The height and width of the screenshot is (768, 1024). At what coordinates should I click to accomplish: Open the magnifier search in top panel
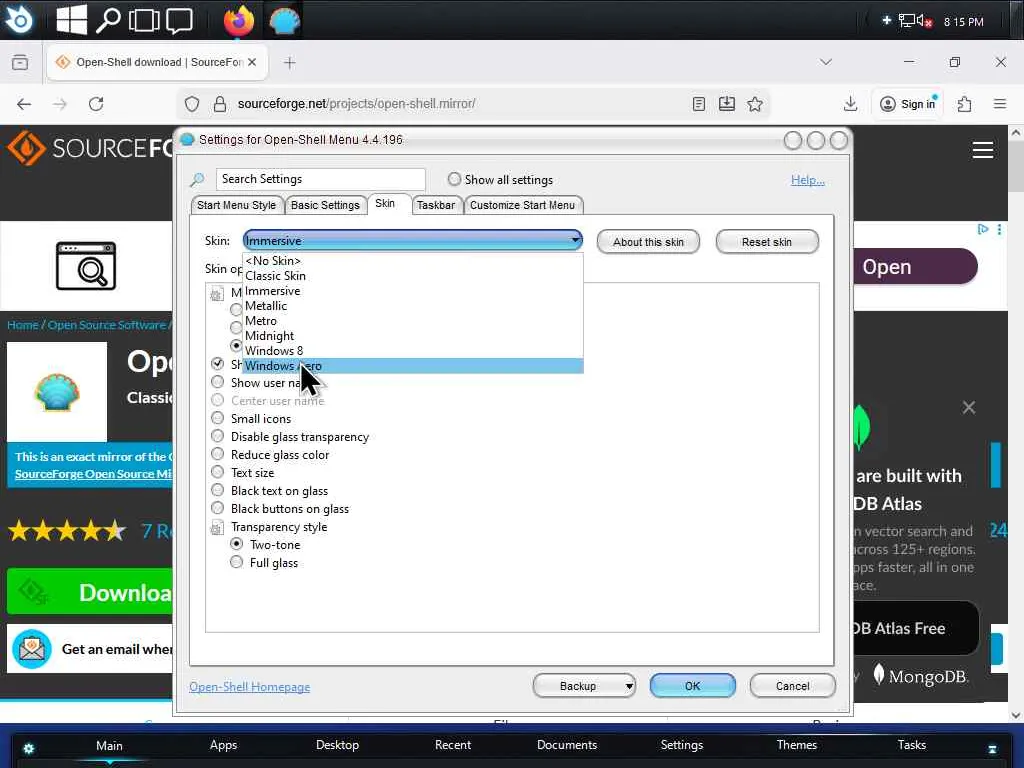[x=108, y=20]
